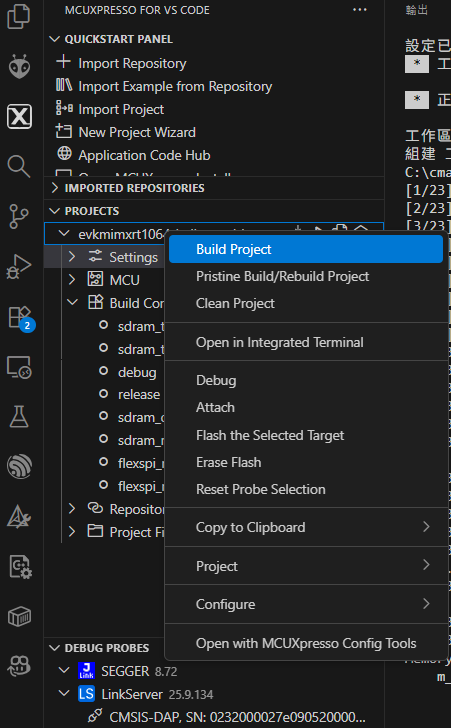This screenshot has width=451, height=728.
Task: Choose Debug from context menu
Action: coord(306,380)
